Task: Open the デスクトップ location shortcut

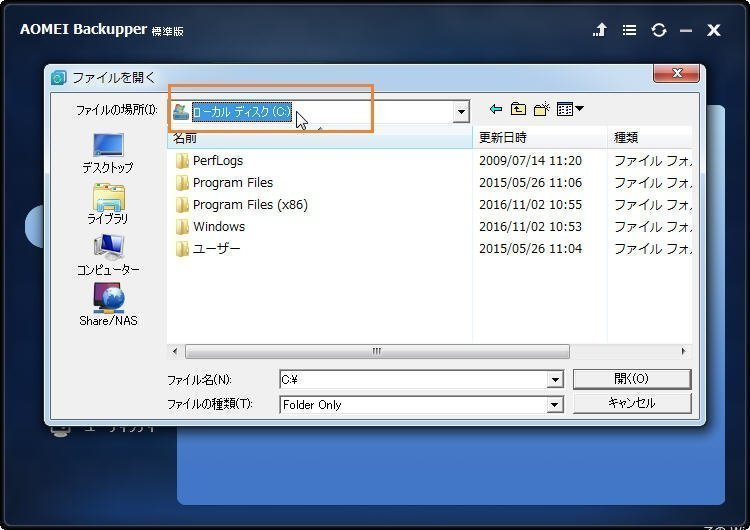Action: click(x=108, y=154)
